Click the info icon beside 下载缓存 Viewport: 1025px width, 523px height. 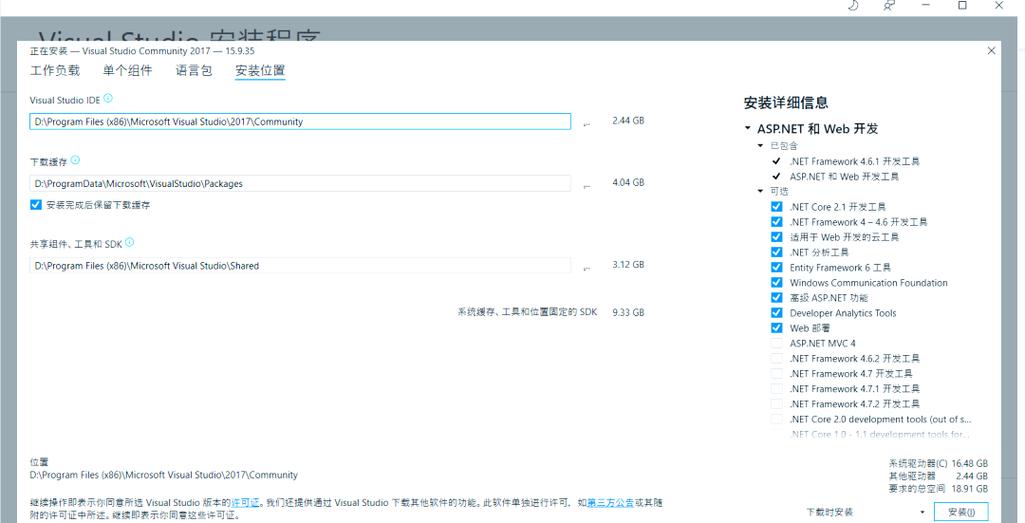click(x=75, y=160)
